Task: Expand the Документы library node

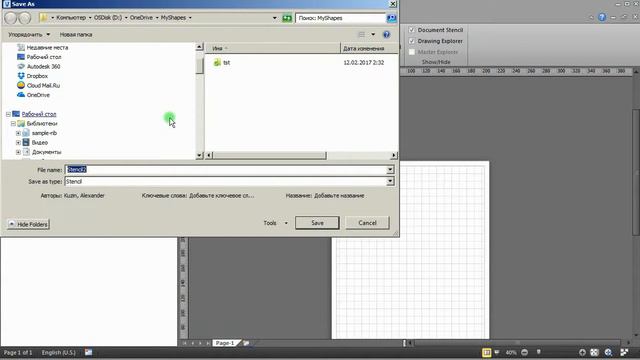Action: tap(18, 152)
